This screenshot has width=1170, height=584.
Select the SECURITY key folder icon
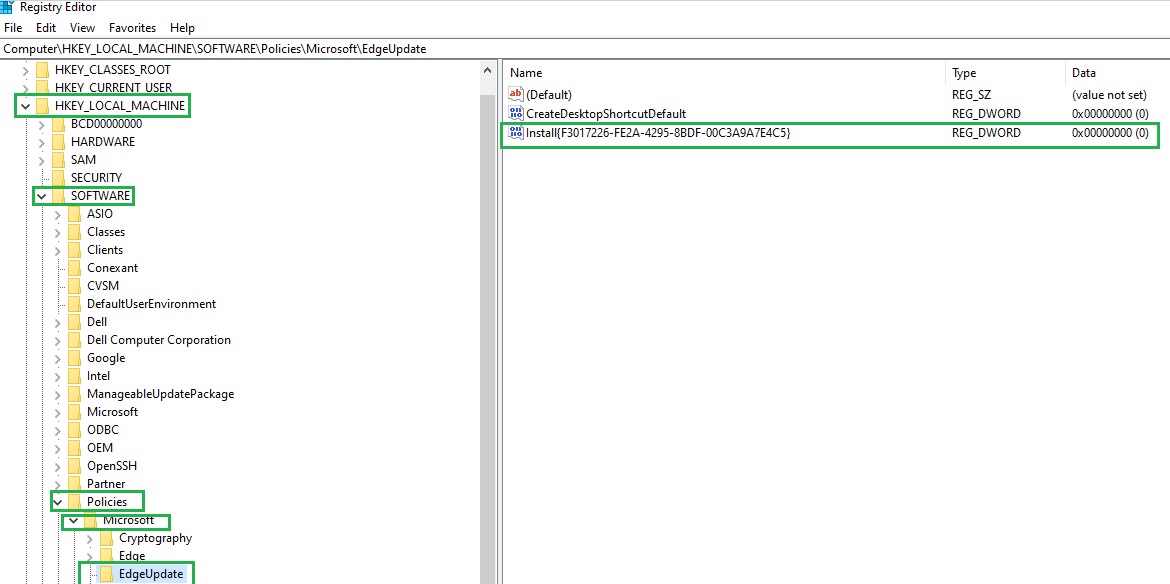click(58, 178)
